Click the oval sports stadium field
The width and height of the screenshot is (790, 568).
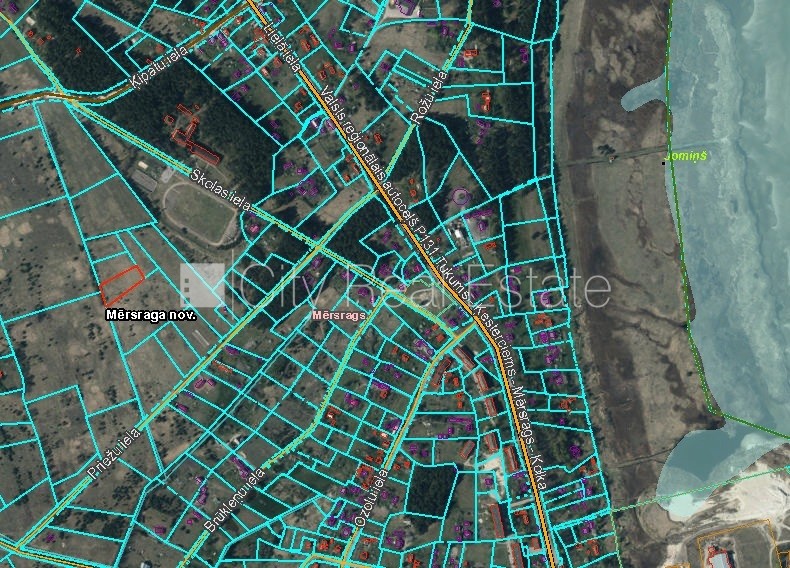196,212
